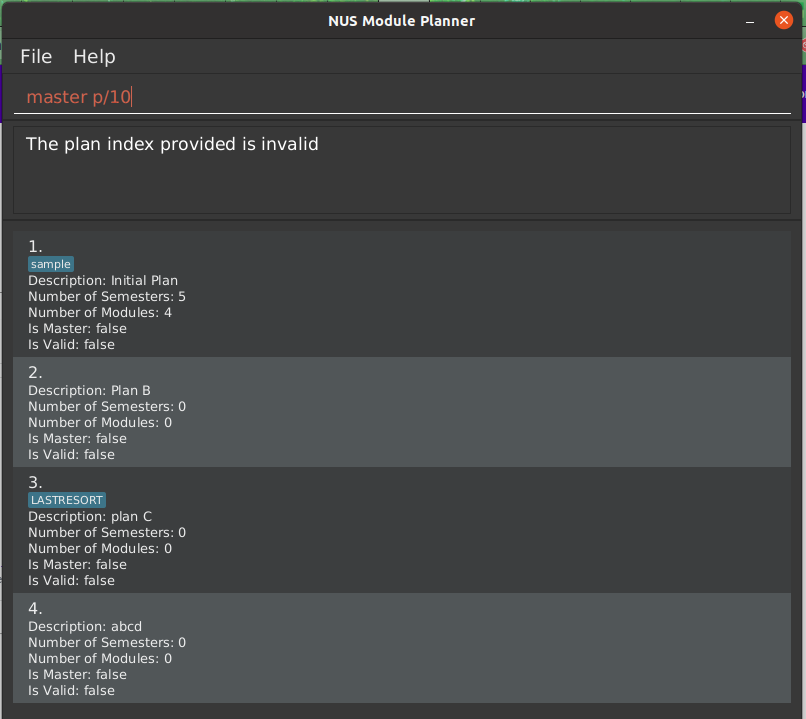
Task: Click 'Number of Semesters: 0' in plan 3
Action: (107, 532)
